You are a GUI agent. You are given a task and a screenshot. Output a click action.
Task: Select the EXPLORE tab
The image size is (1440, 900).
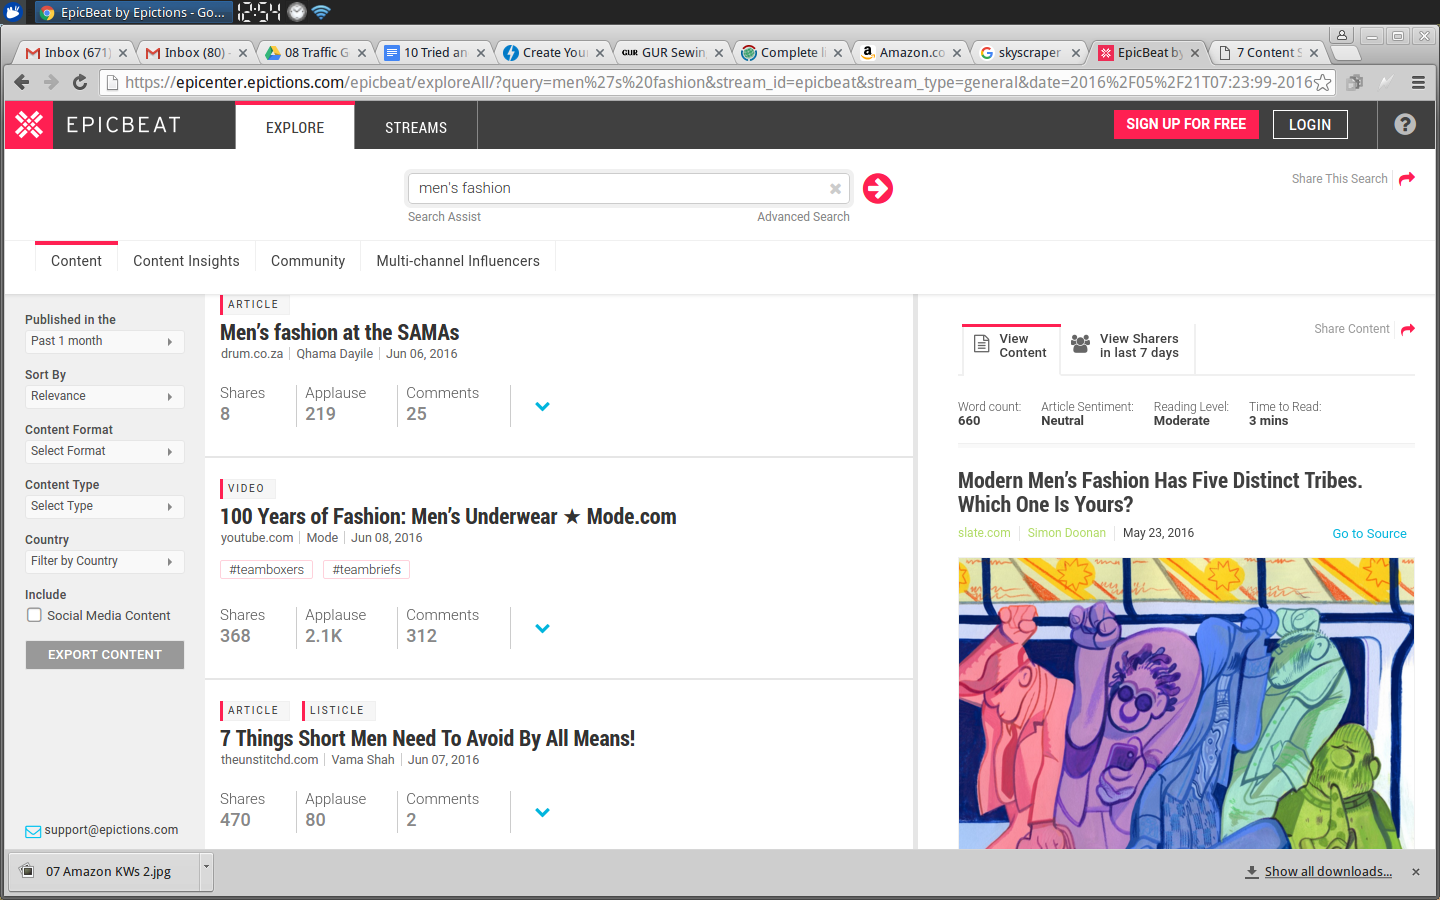coord(295,127)
